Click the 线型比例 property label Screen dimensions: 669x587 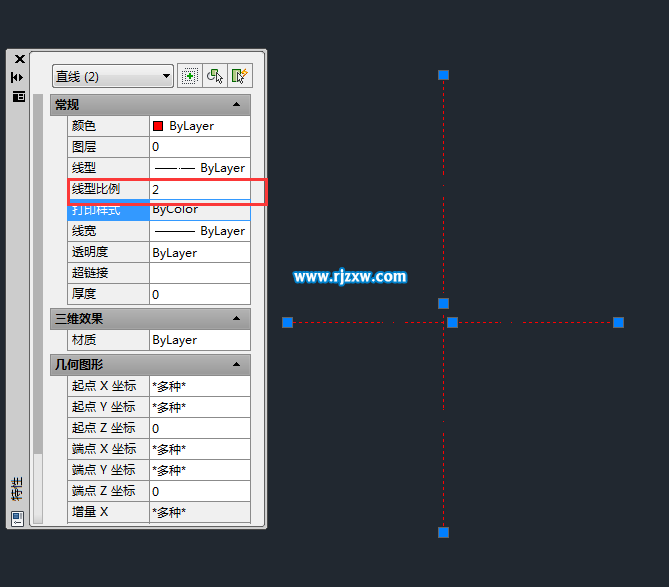(x=96, y=189)
